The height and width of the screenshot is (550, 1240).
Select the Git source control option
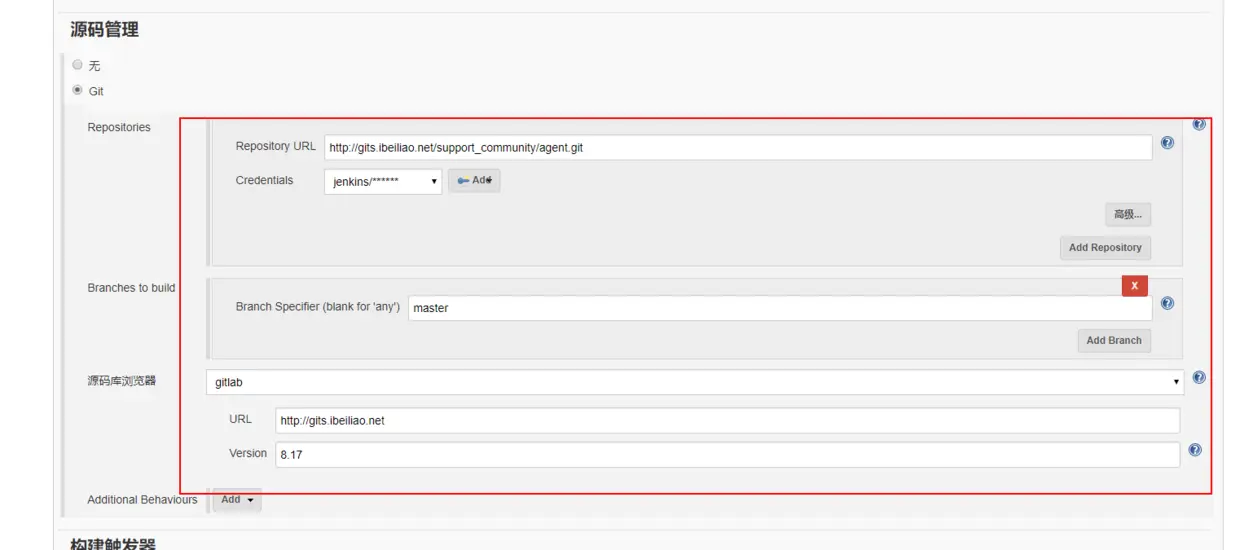pyautogui.click(x=78, y=90)
